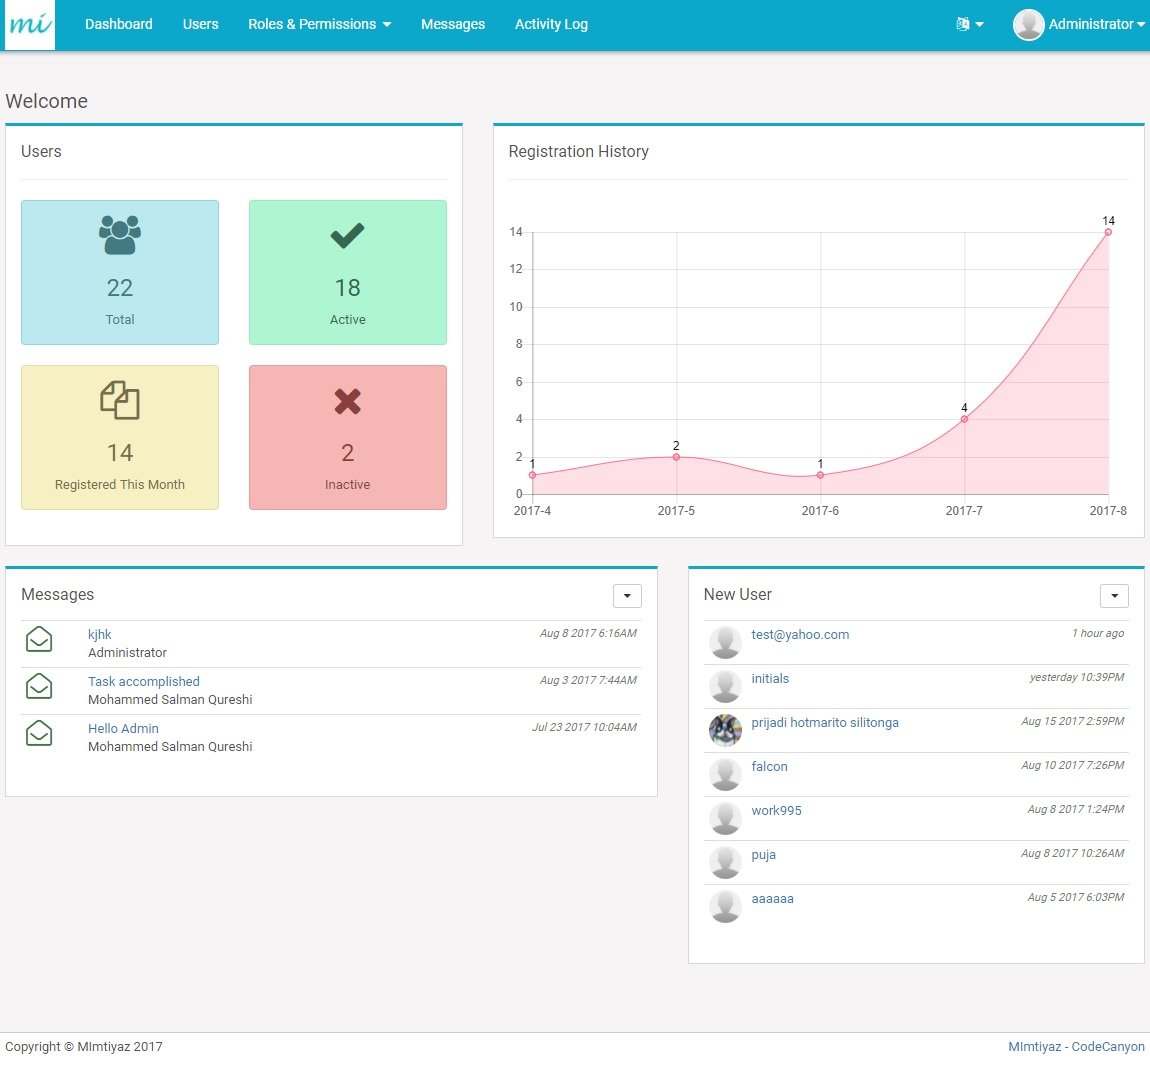Click envelope icon next to Task accomplished

tap(39, 687)
